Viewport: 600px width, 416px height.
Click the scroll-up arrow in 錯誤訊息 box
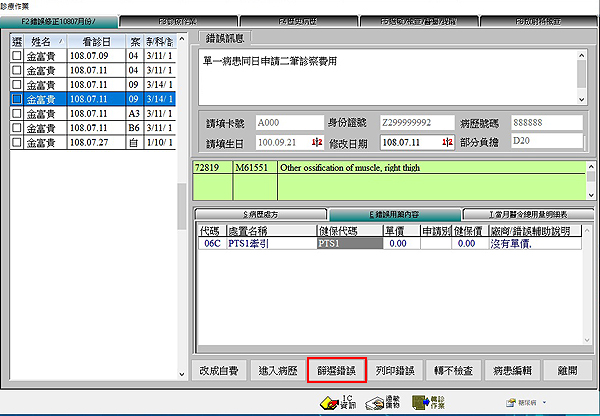(x=581, y=56)
